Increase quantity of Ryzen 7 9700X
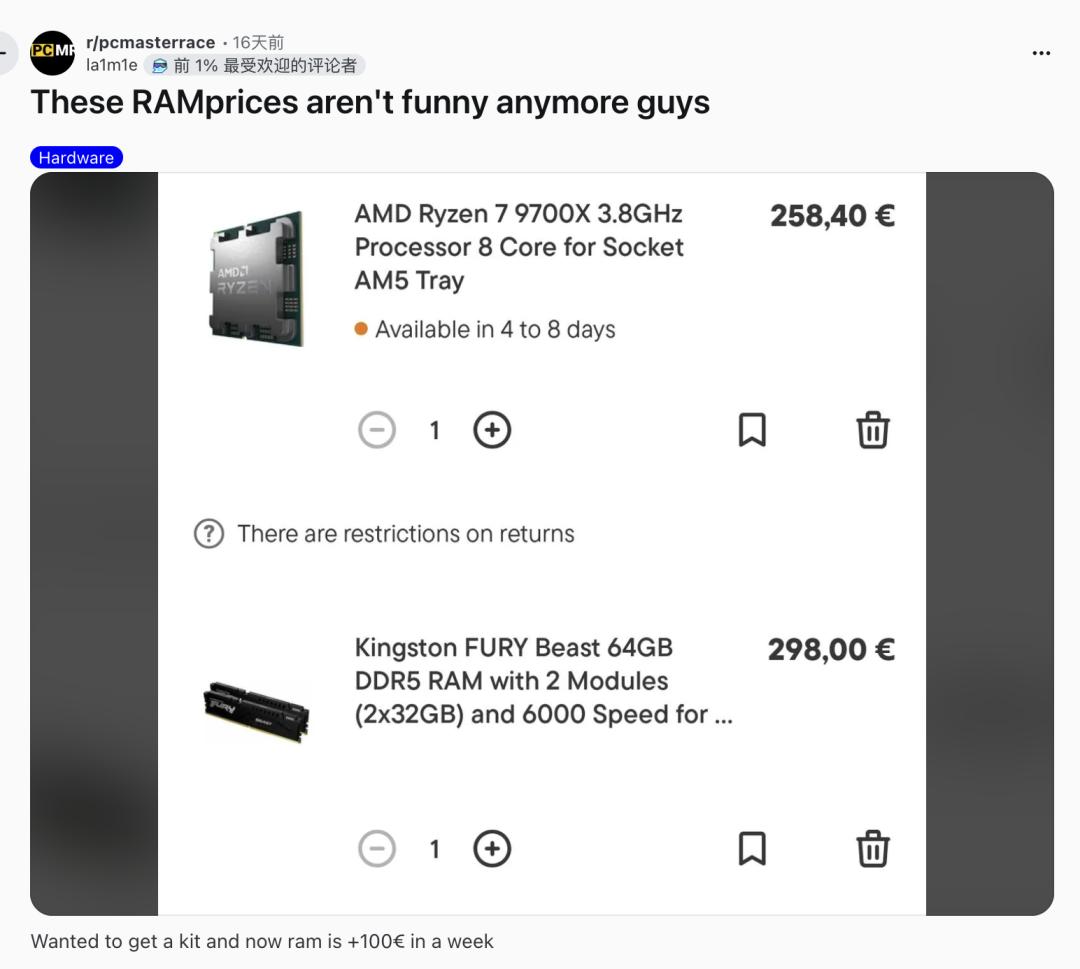 491,431
